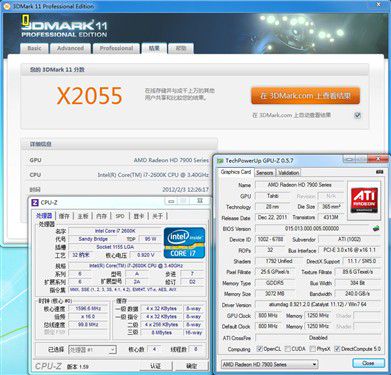Click the CPU-Z title bar icon
Image resolution: width=391 pixels, height=375 pixels.
tap(35, 202)
